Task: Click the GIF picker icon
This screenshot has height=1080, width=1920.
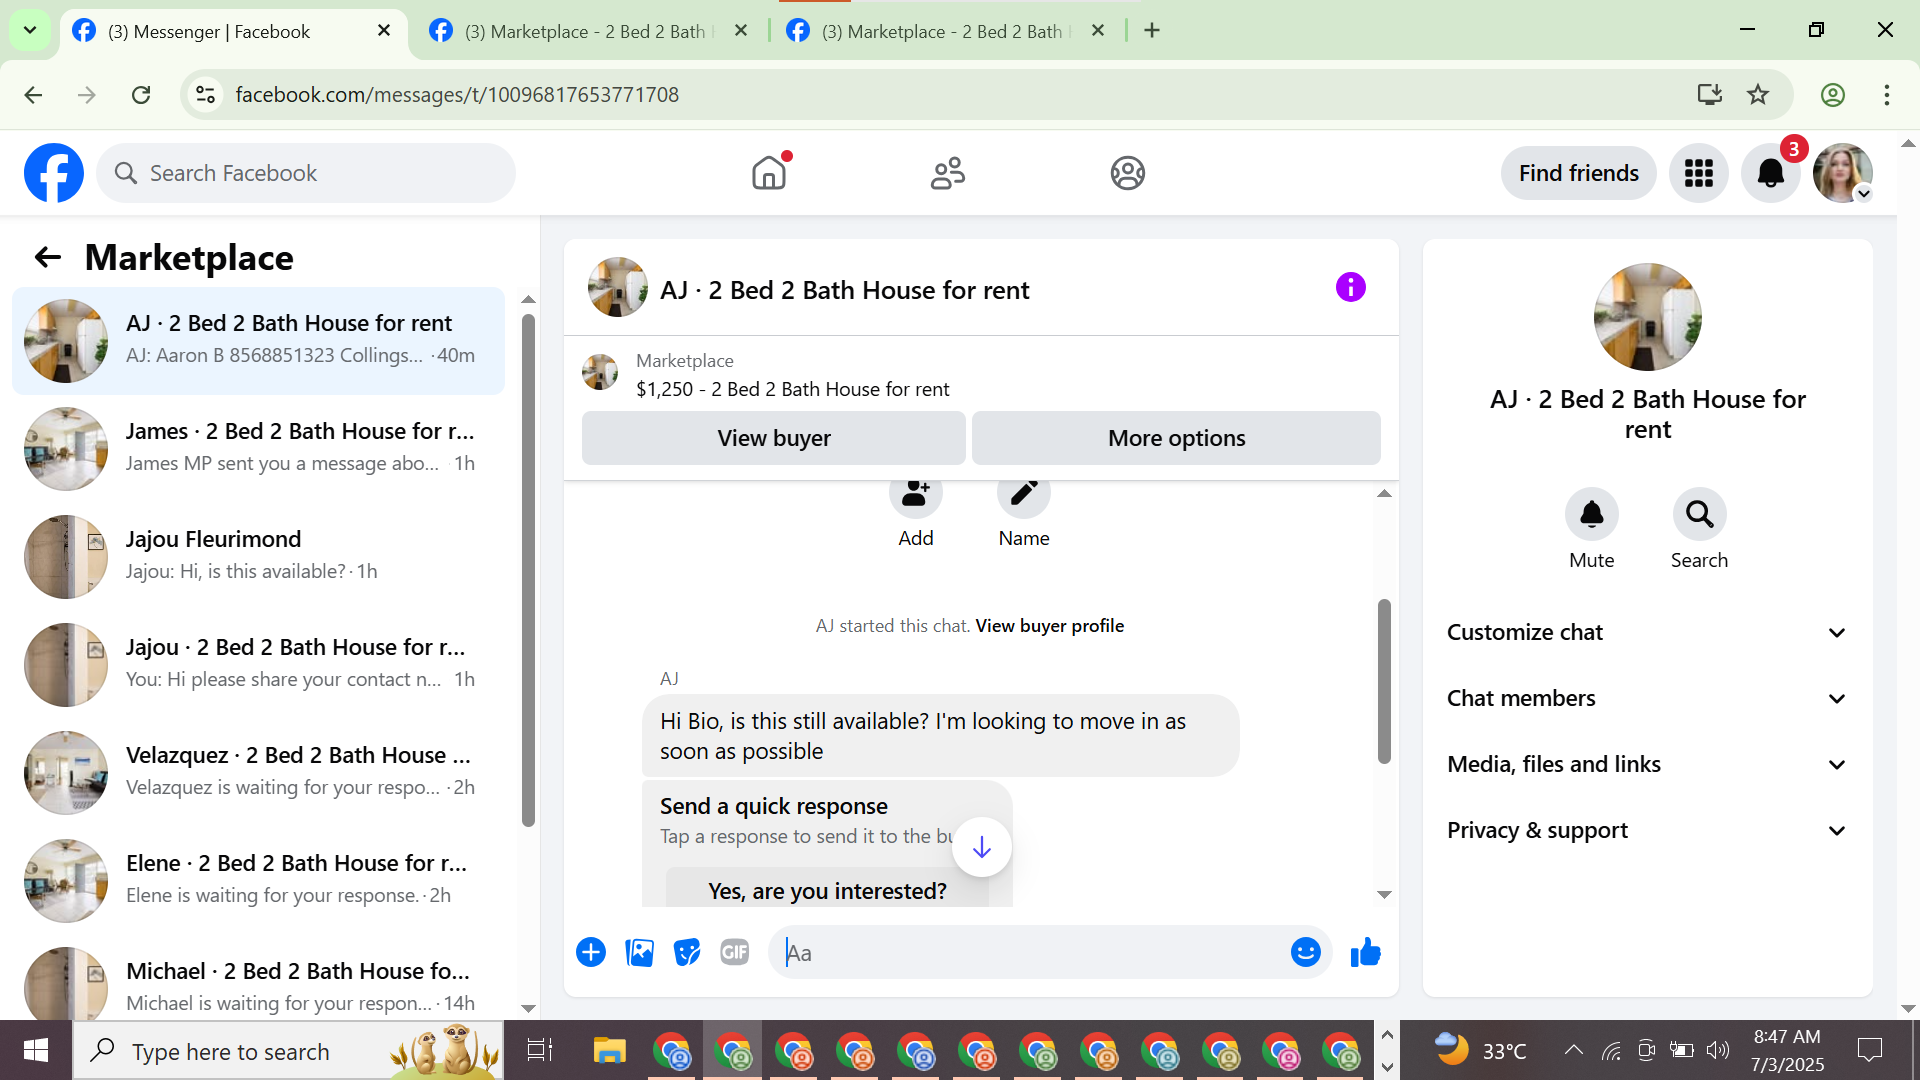Action: (735, 953)
